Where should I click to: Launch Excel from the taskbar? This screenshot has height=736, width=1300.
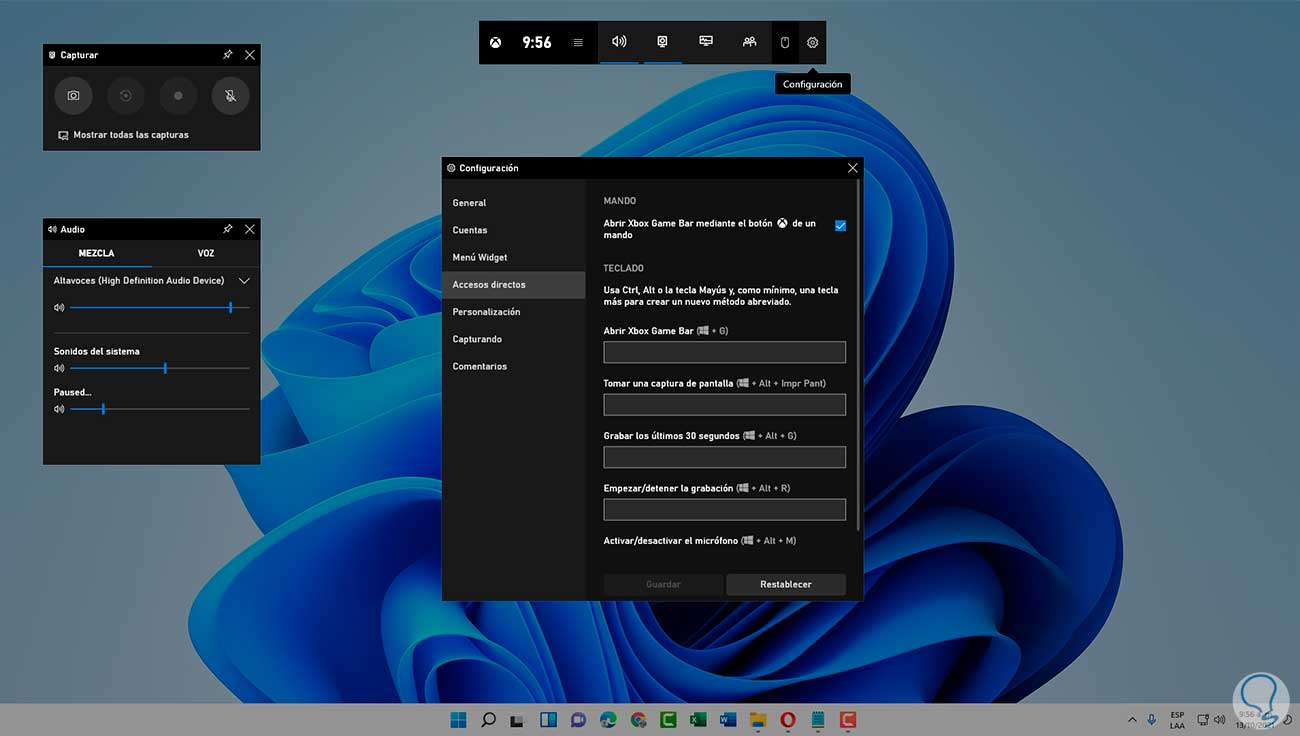698,720
